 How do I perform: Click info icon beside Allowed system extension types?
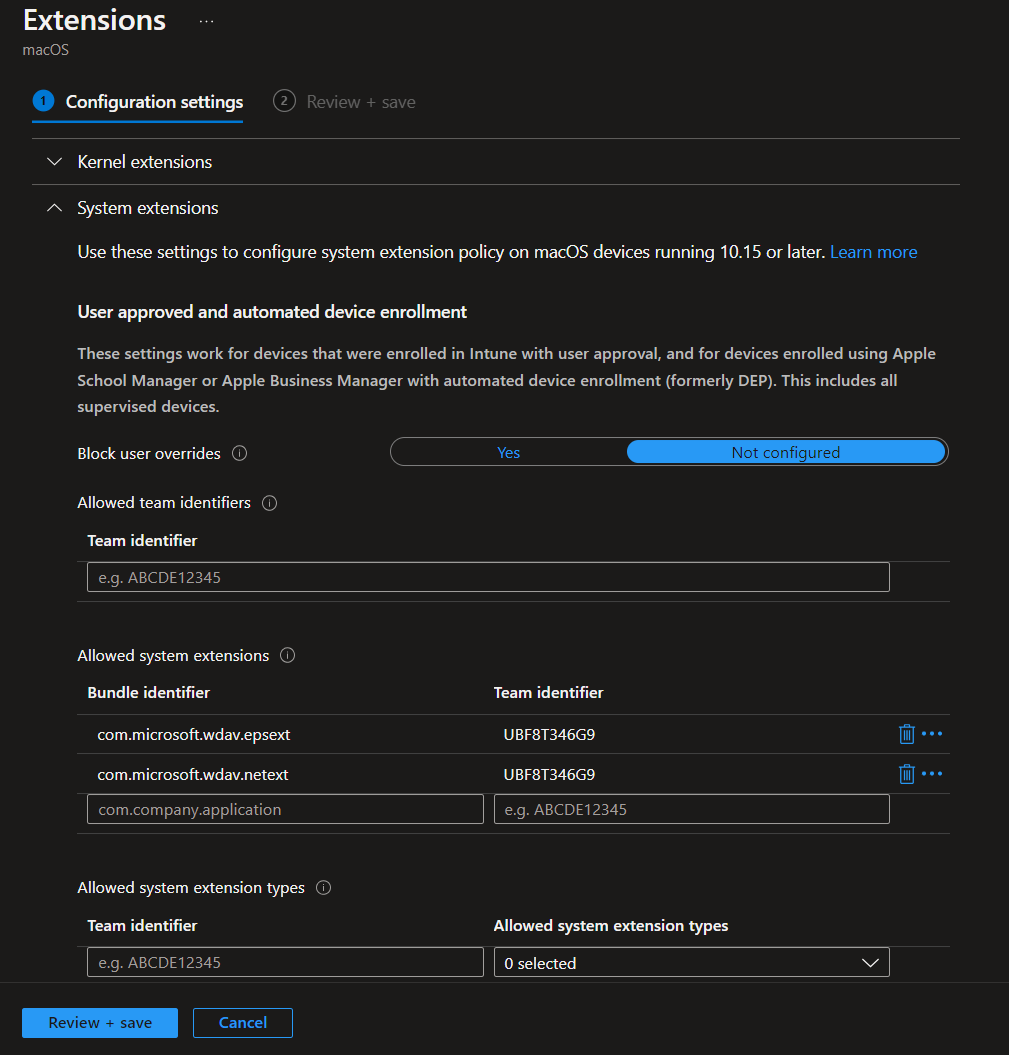[x=323, y=888]
